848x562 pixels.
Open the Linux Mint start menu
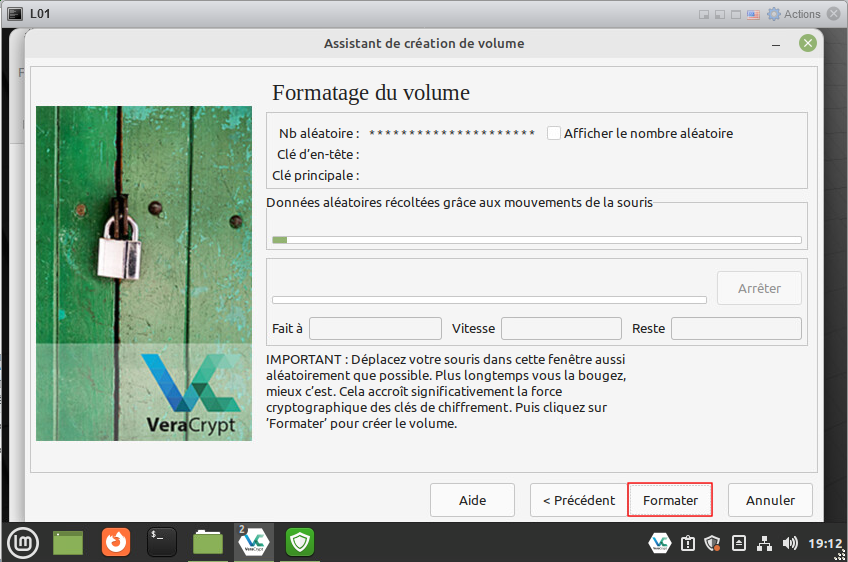pos(22,542)
